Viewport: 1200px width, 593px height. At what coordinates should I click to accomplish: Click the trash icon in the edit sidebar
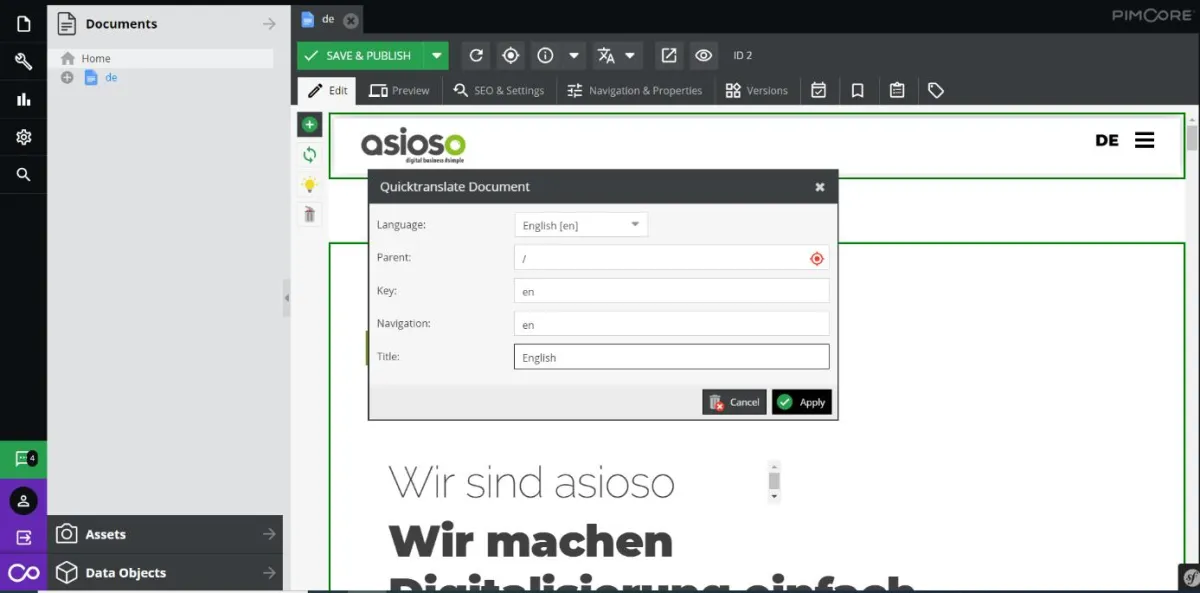pos(310,213)
